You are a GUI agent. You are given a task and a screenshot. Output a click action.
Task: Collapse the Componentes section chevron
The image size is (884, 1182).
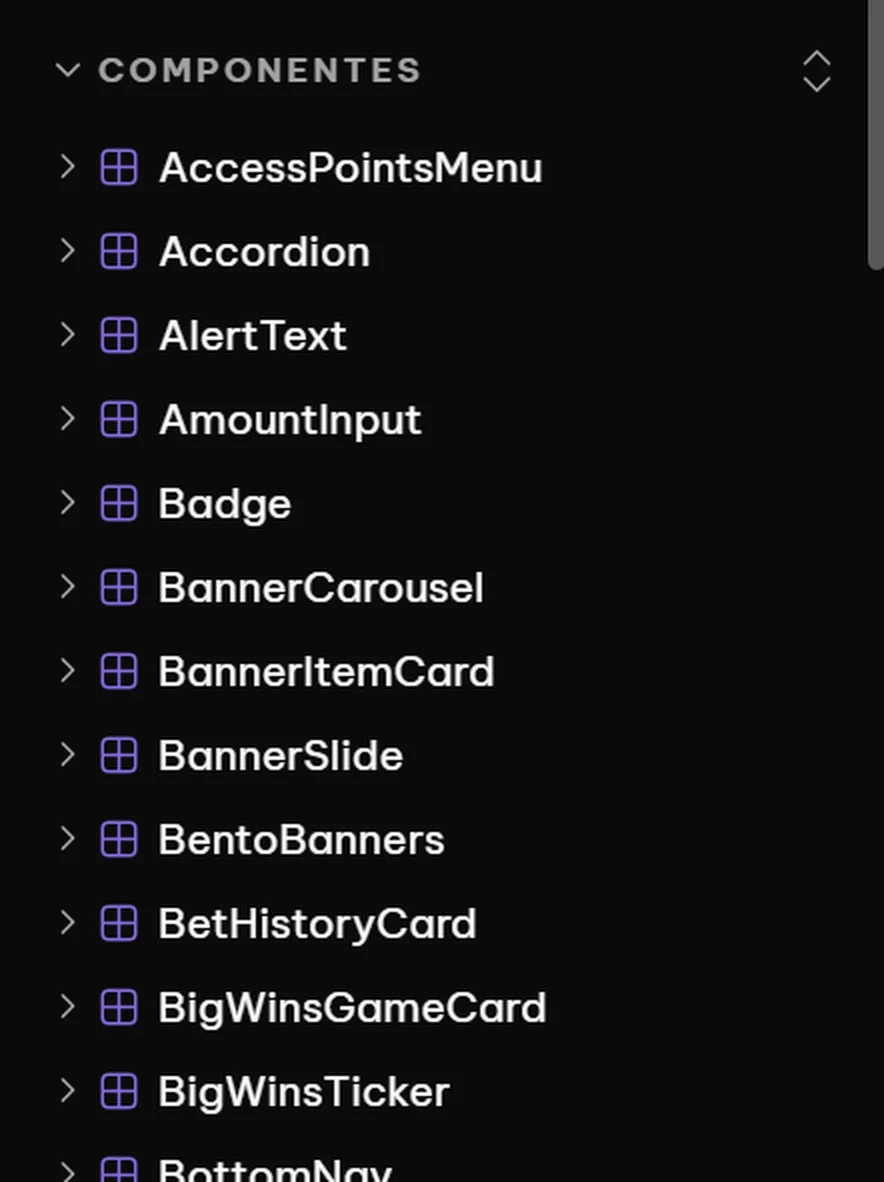[x=68, y=71]
